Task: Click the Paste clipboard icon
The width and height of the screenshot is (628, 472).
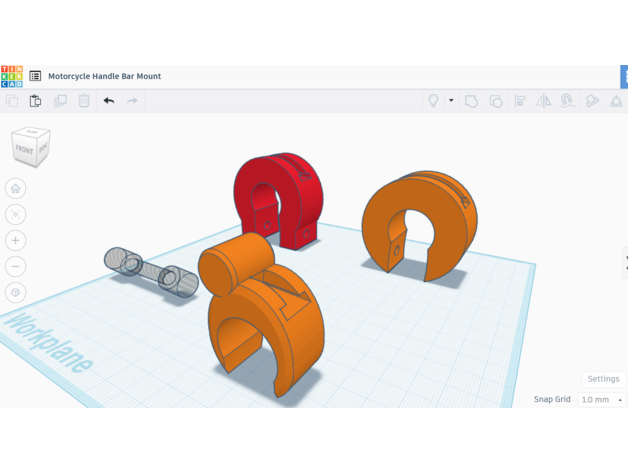Action: tap(35, 101)
